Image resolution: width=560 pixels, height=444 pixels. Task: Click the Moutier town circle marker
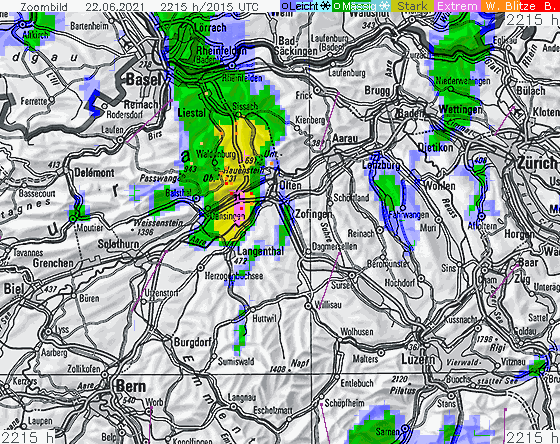(x=73, y=219)
